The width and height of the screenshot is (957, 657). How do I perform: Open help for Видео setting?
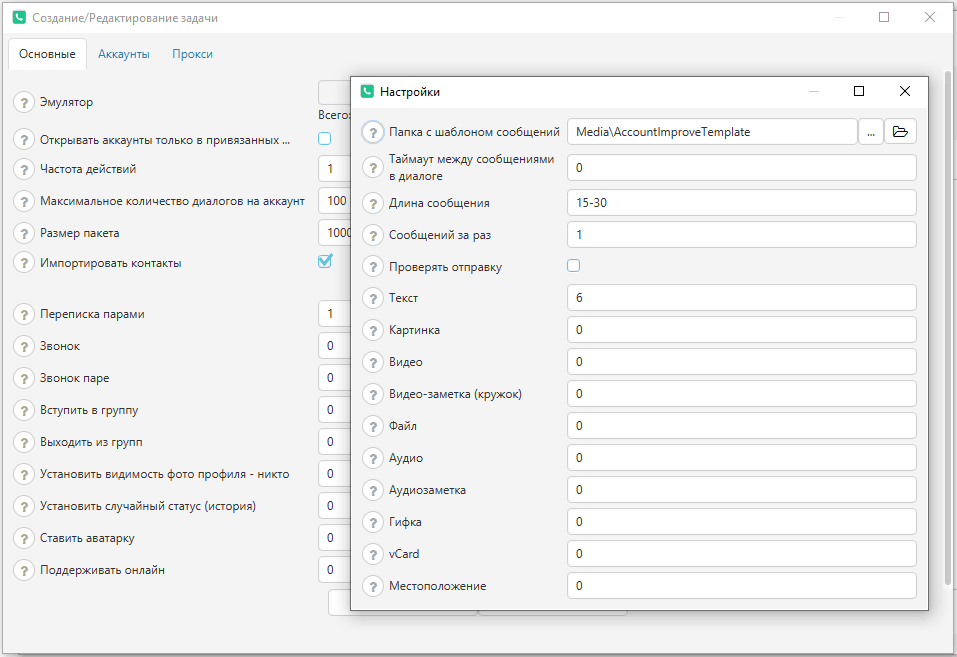[373, 362]
